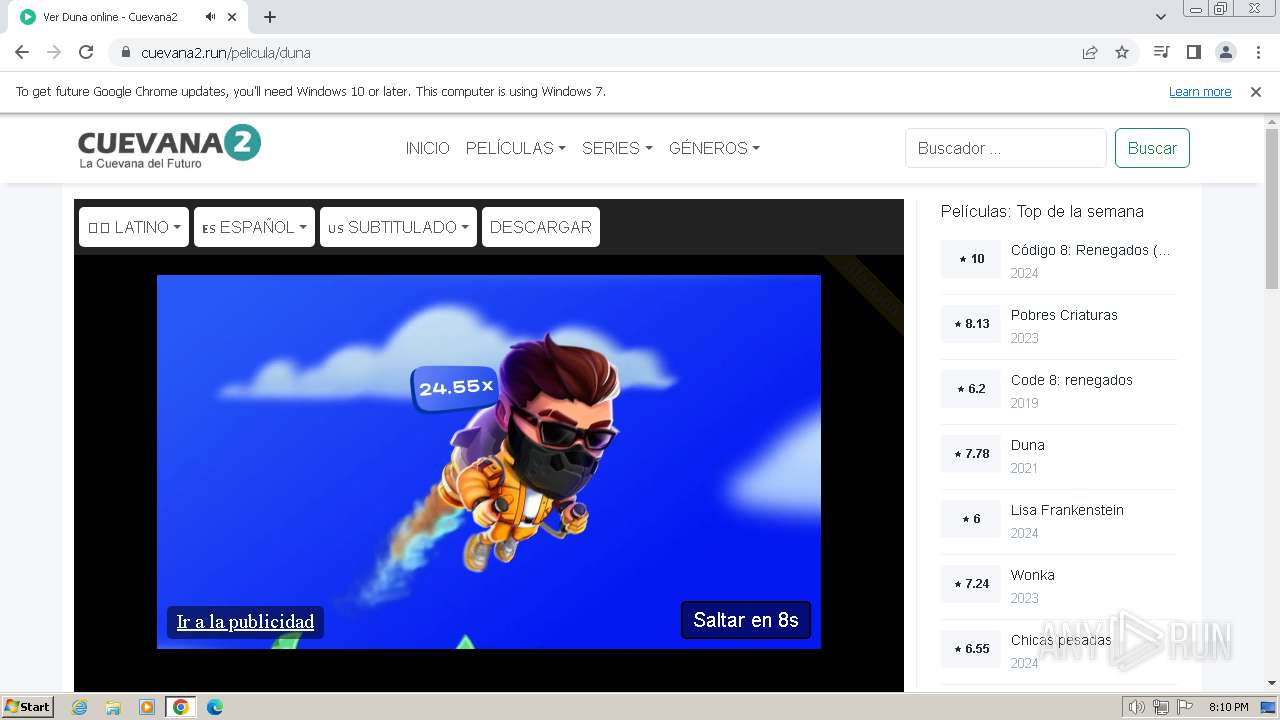Viewport: 1280px width, 720px height.
Task: Open Wonka 2023 from weekly top
Action: coord(1032,575)
